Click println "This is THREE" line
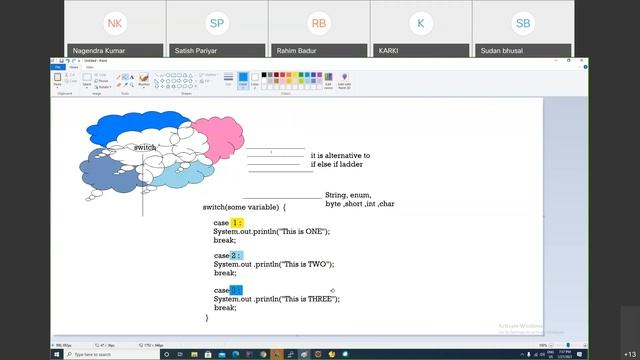 [277, 299]
